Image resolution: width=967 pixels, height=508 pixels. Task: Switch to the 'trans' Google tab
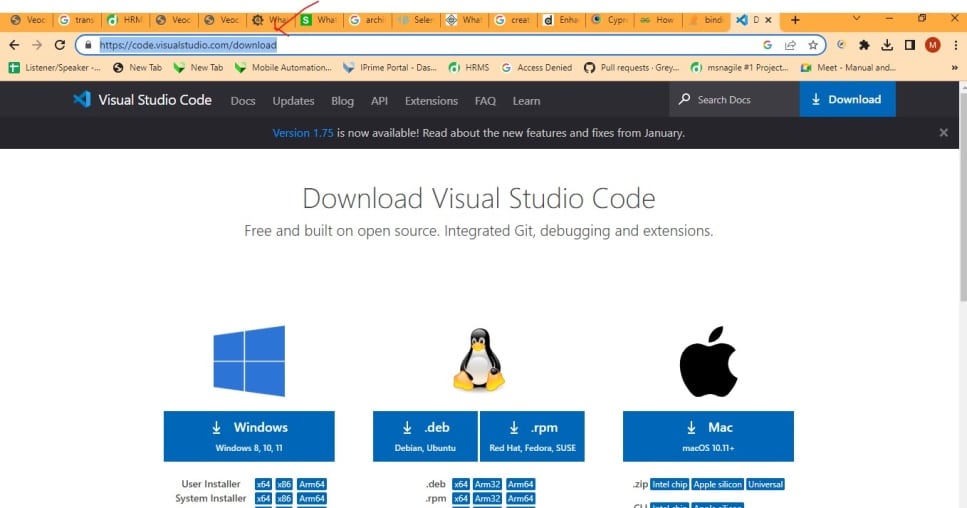tap(77, 20)
